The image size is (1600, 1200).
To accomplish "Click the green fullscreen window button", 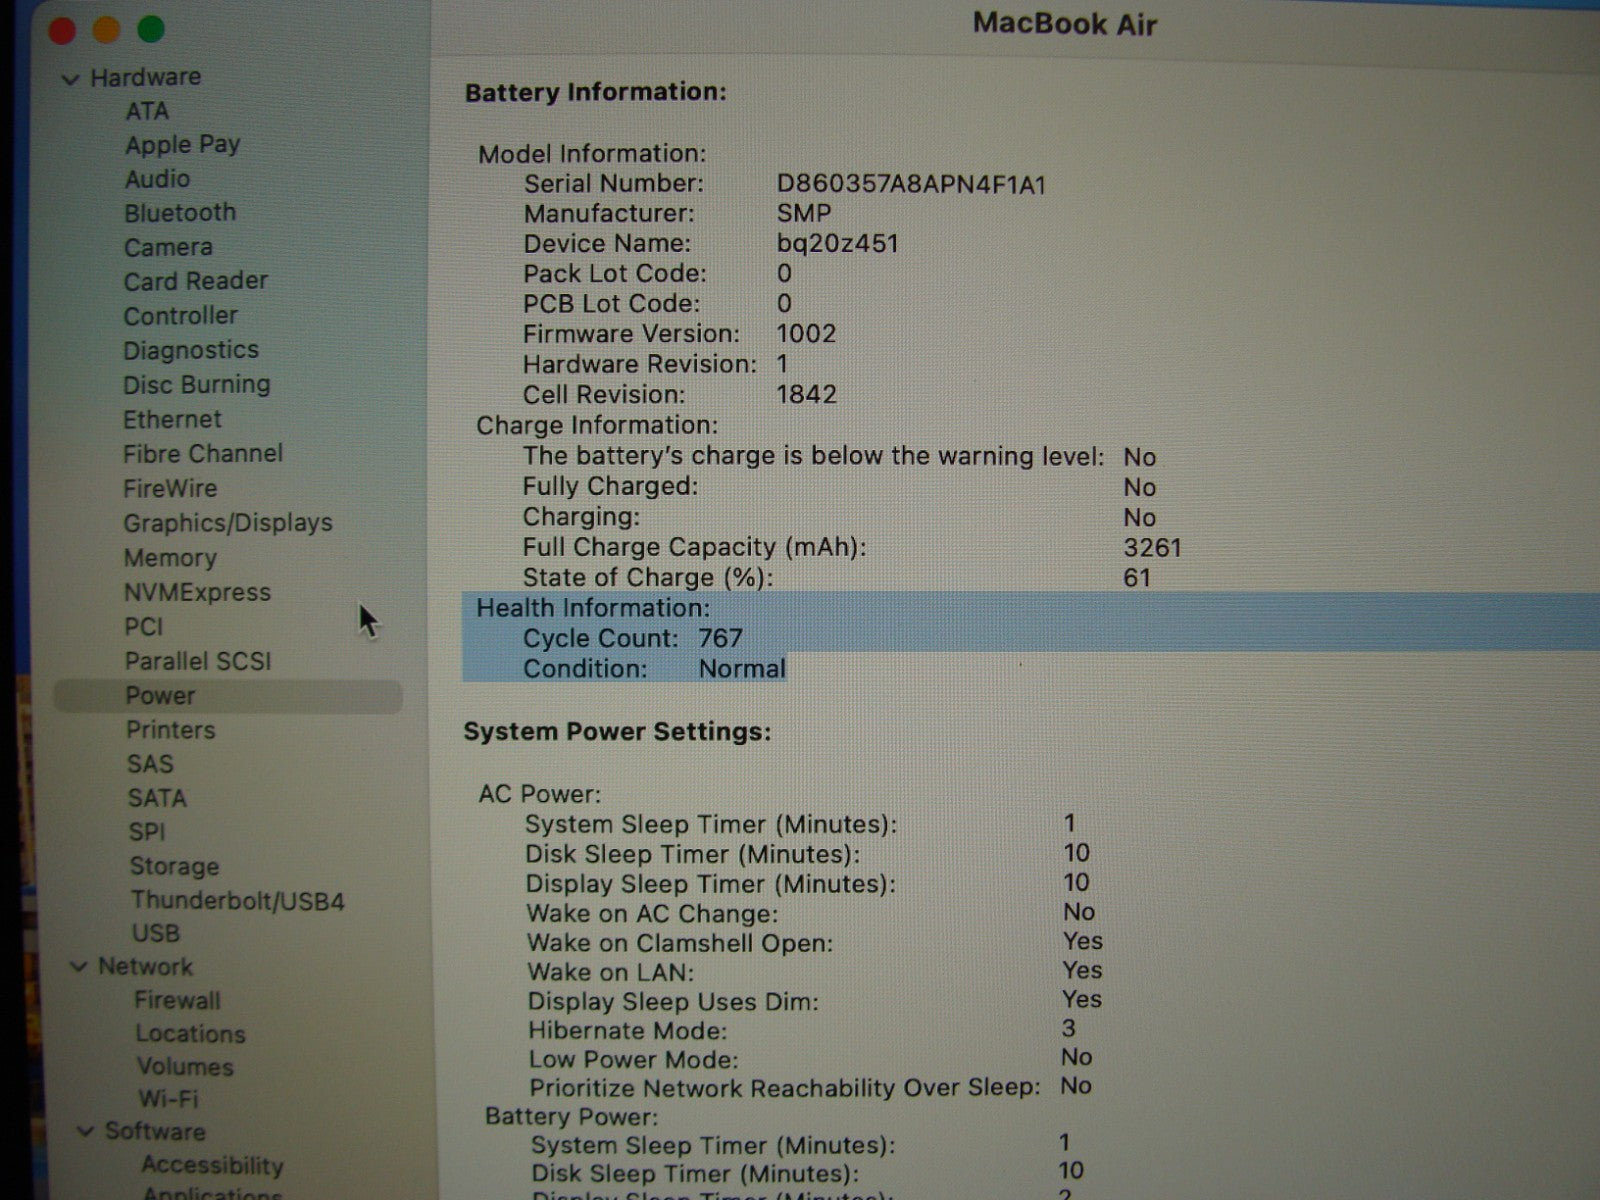I will (151, 30).
